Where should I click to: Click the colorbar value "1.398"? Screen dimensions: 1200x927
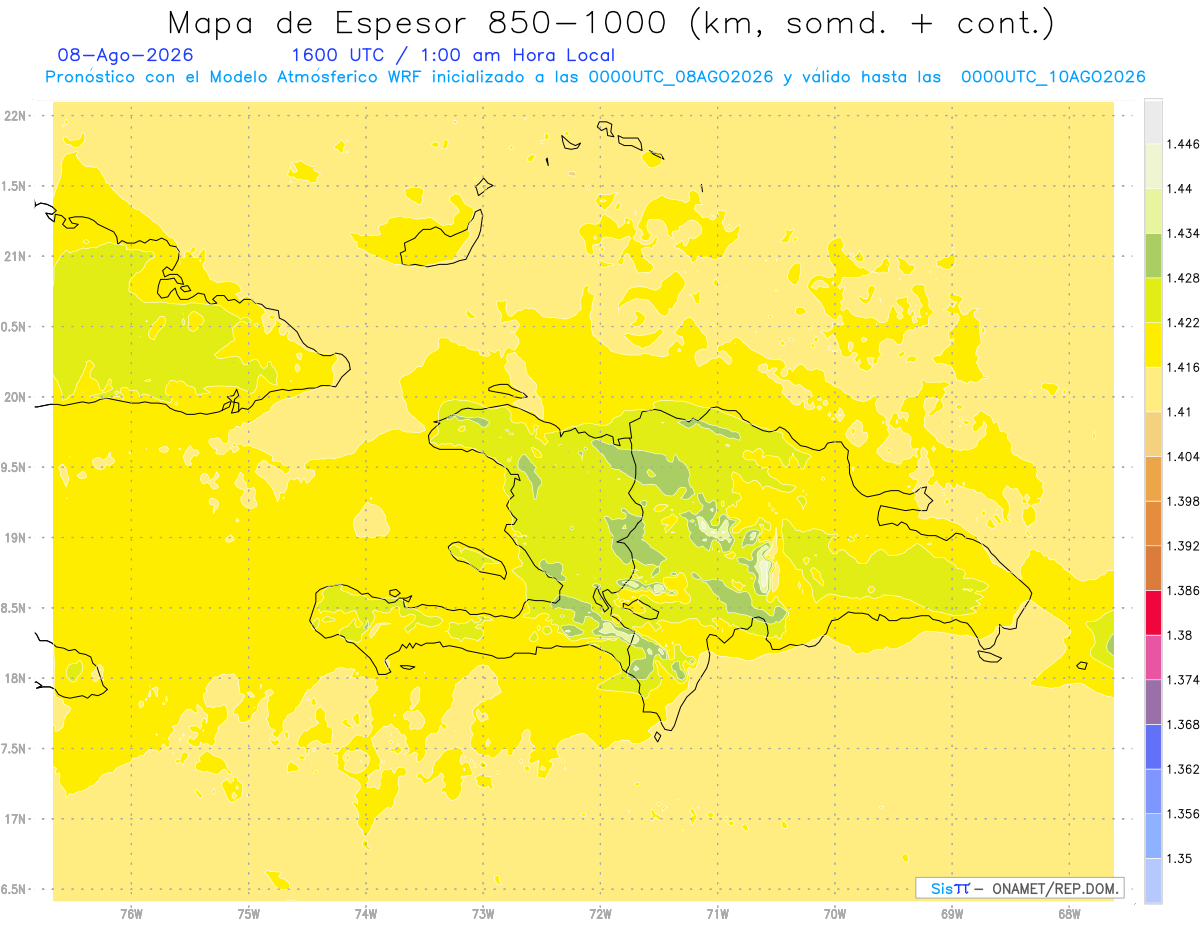click(1182, 501)
